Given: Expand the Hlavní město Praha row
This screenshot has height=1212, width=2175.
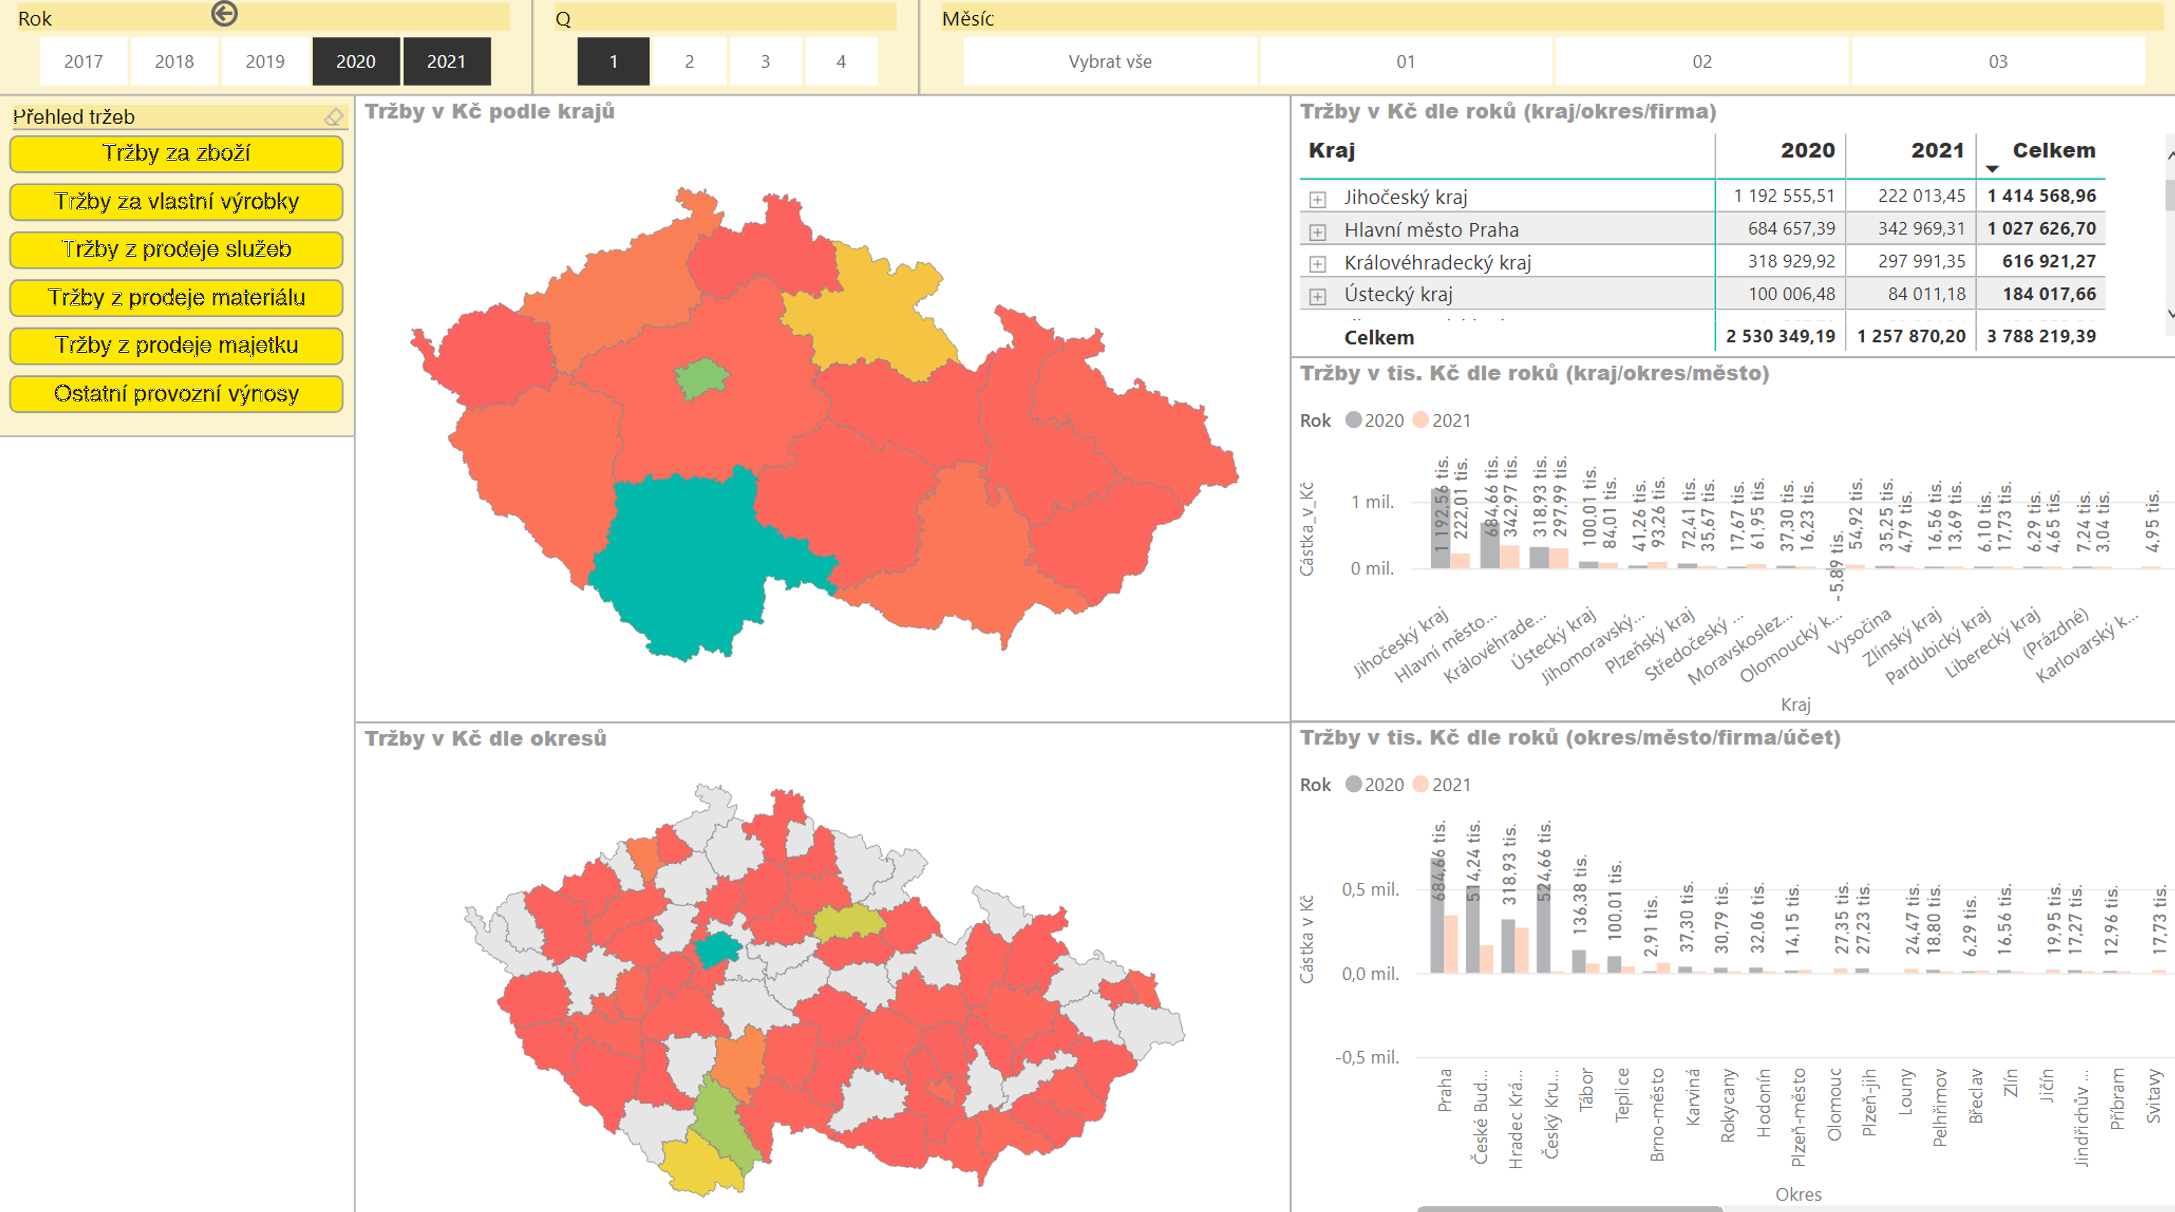Looking at the screenshot, I should [x=1317, y=231].
